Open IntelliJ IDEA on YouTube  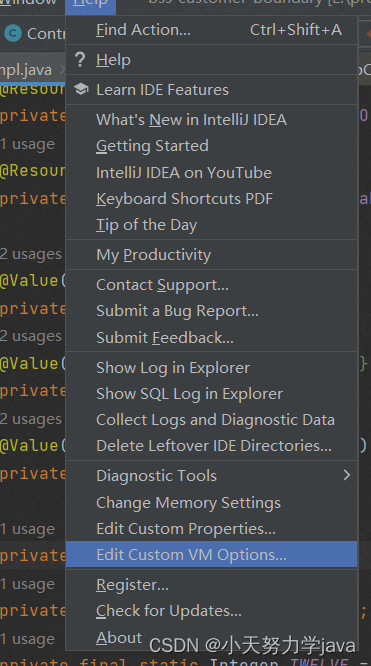tap(212, 172)
